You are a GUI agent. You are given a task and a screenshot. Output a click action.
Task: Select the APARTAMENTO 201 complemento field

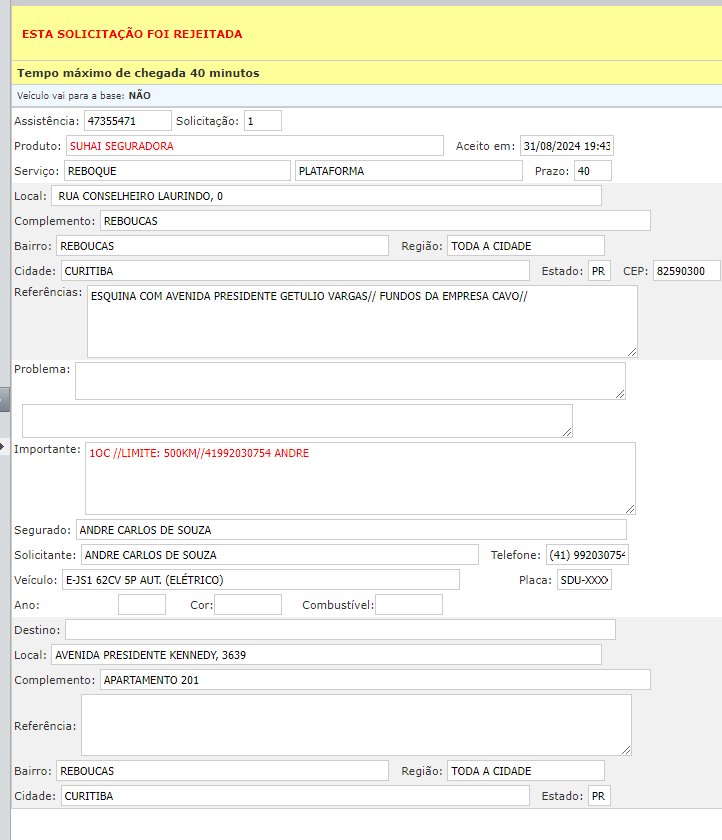375,680
